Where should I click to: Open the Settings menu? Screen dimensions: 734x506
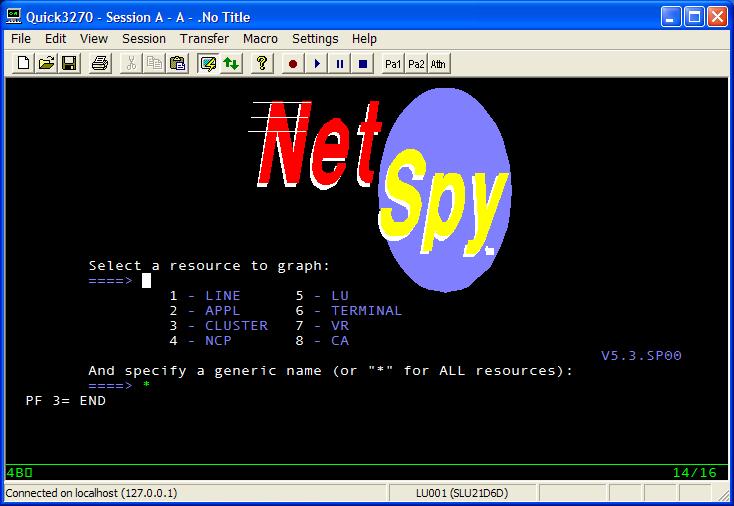315,38
